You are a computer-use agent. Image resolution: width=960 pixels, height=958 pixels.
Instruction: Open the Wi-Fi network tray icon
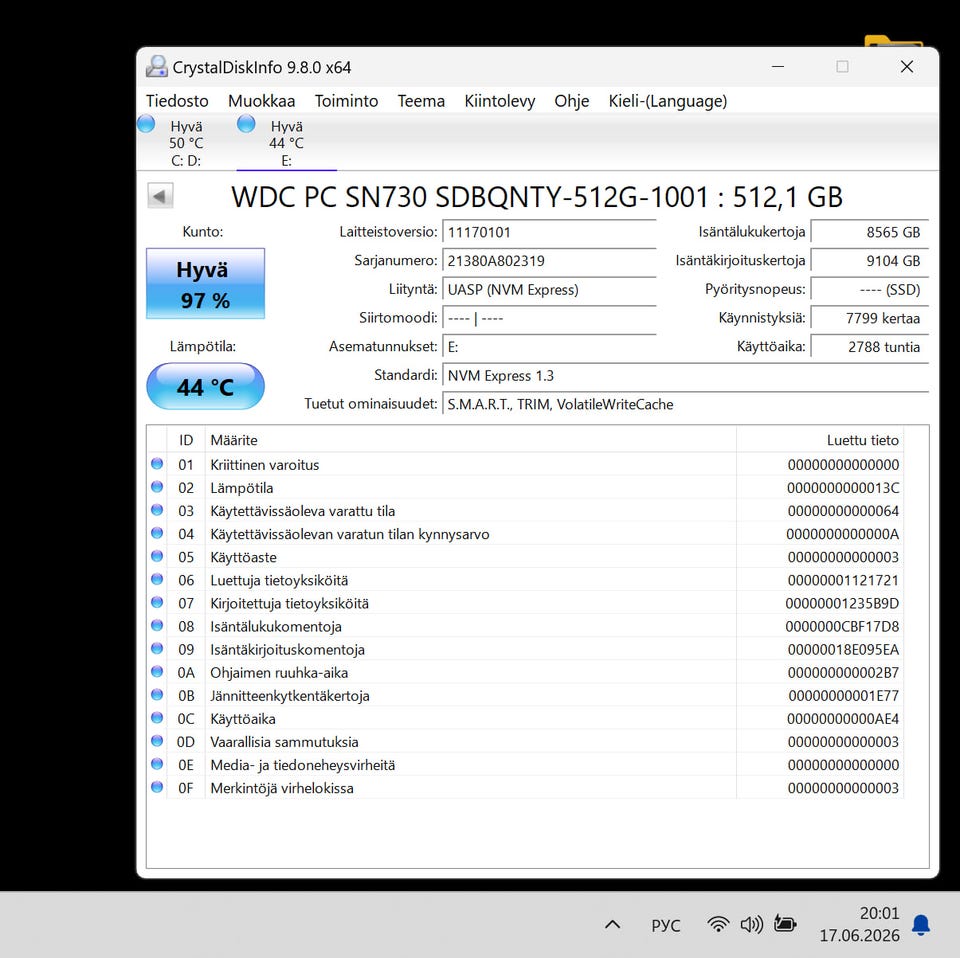[x=718, y=924]
